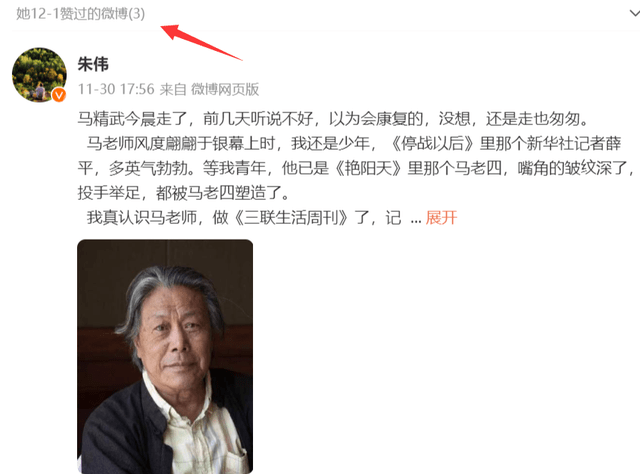The height and width of the screenshot is (474, 640).
Task: Click the 《艳阳天》 title in post
Action: click(369, 168)
